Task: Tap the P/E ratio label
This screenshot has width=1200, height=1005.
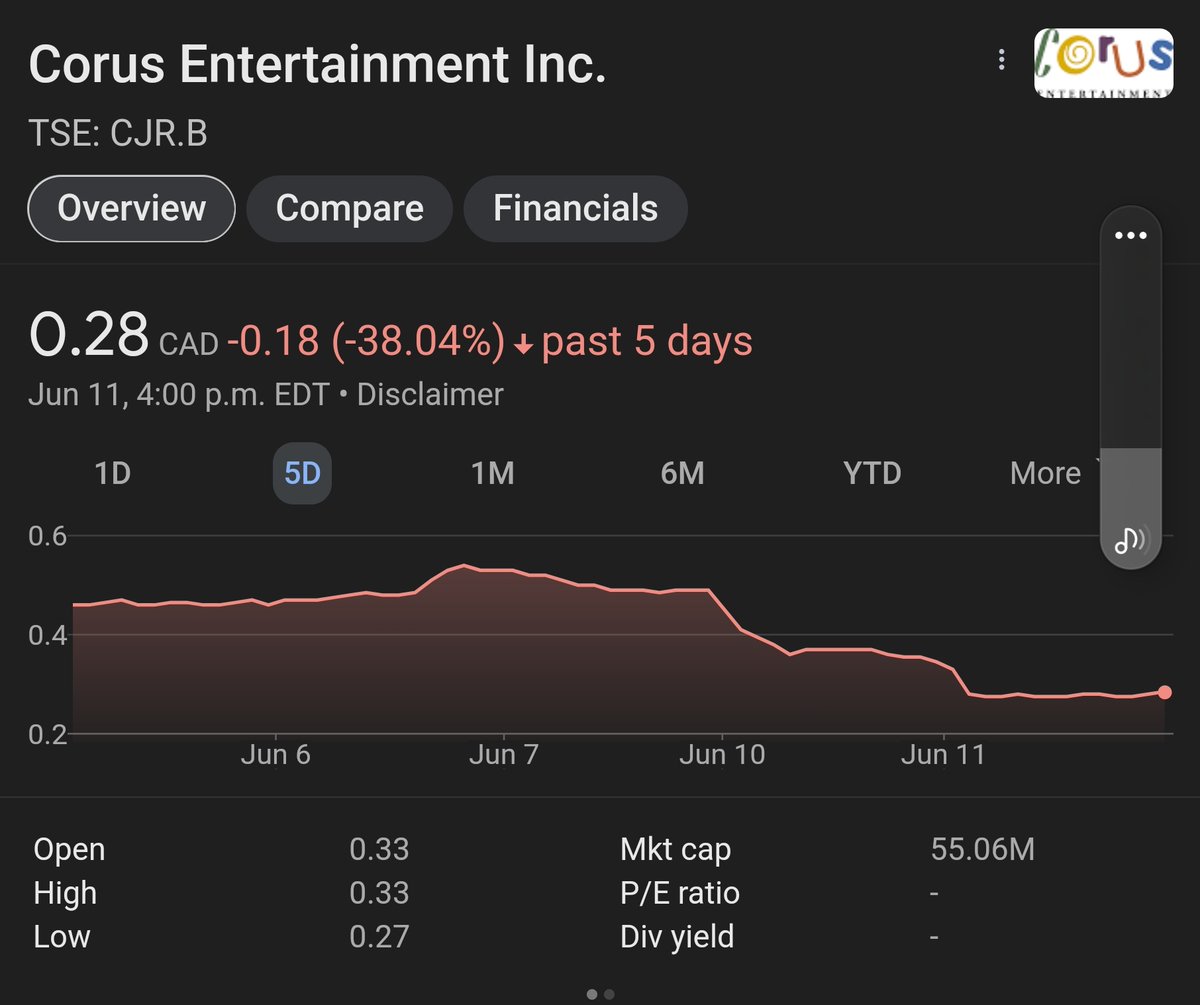Action: [680, 893]
